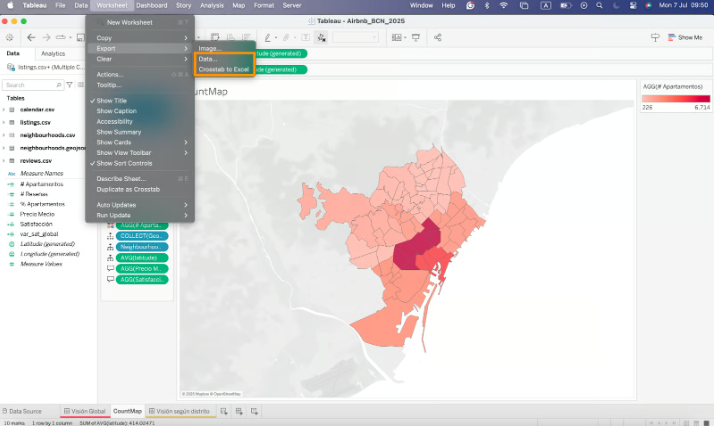Click the New Story icon in bottom bar

click(x=256, y=411)
